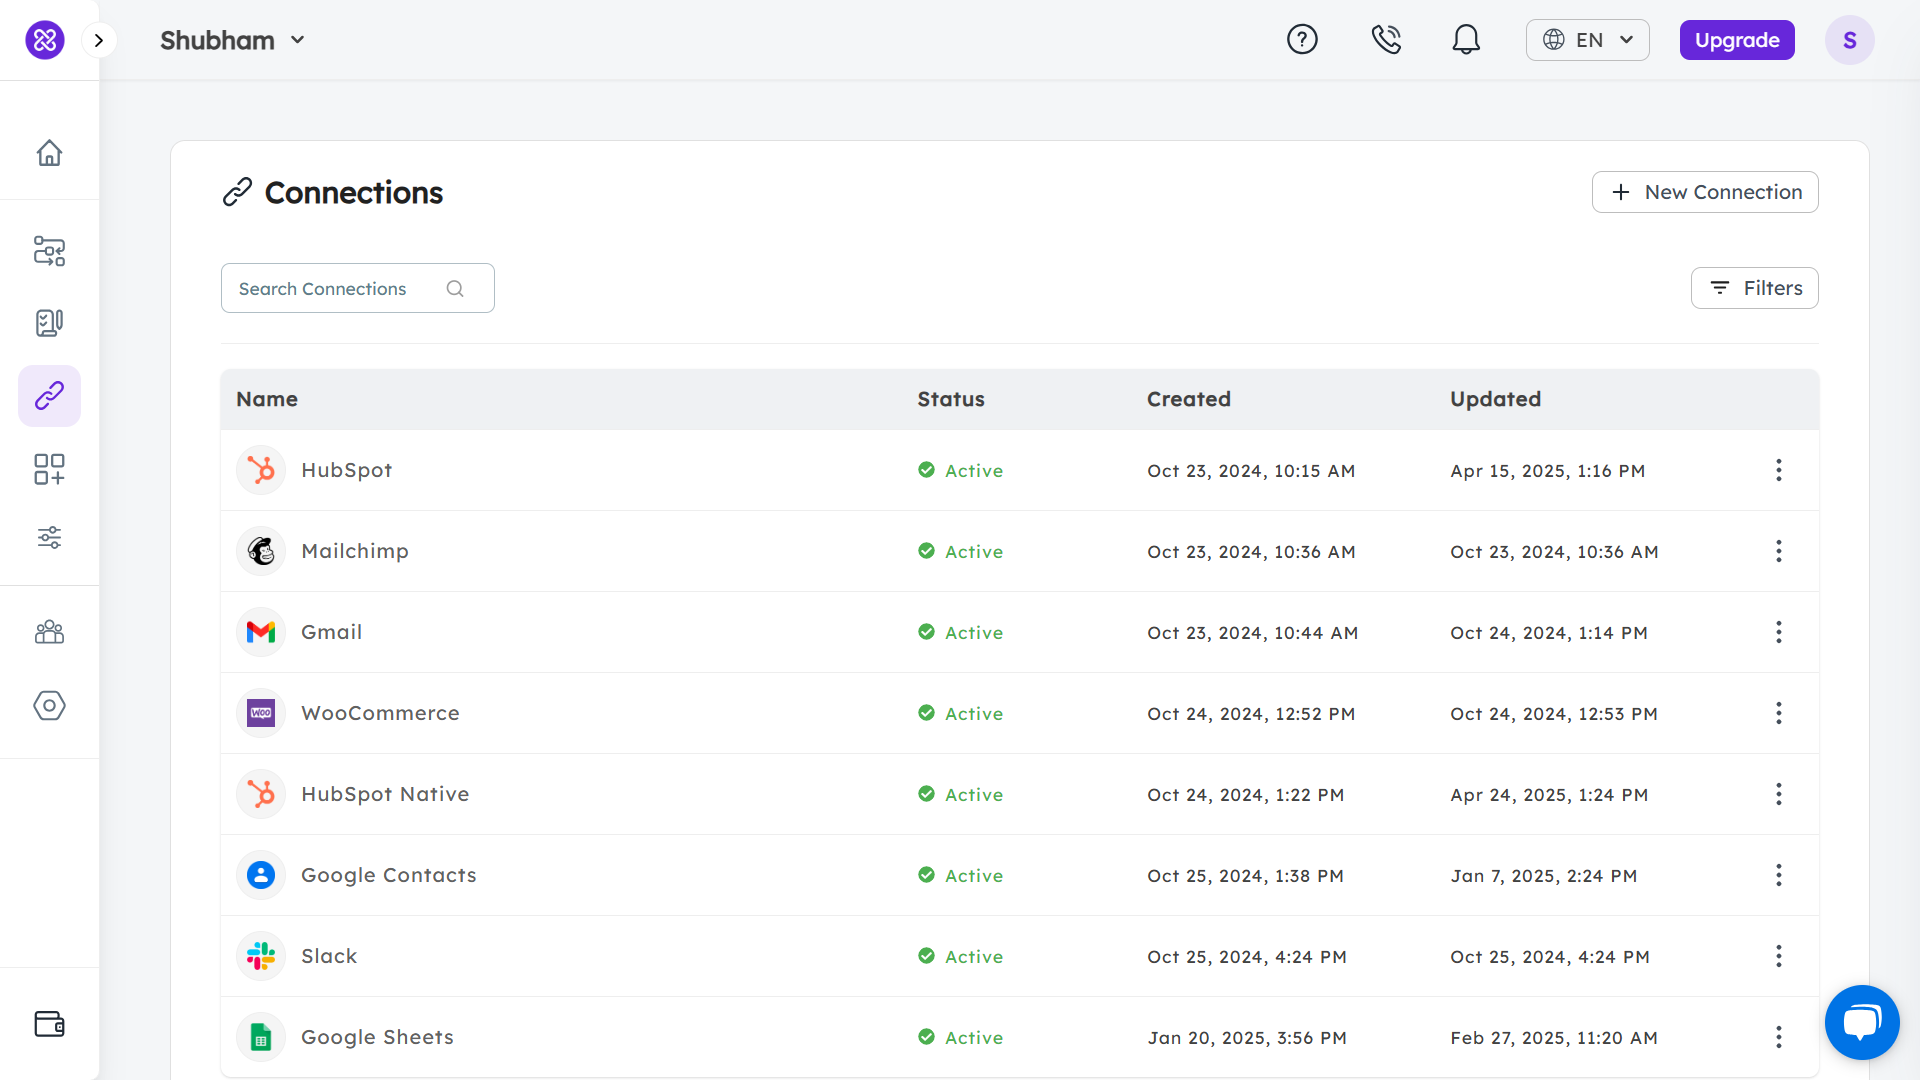
Task: Open the apps grid plus icon in sidebar
Action: click(49, 469)
